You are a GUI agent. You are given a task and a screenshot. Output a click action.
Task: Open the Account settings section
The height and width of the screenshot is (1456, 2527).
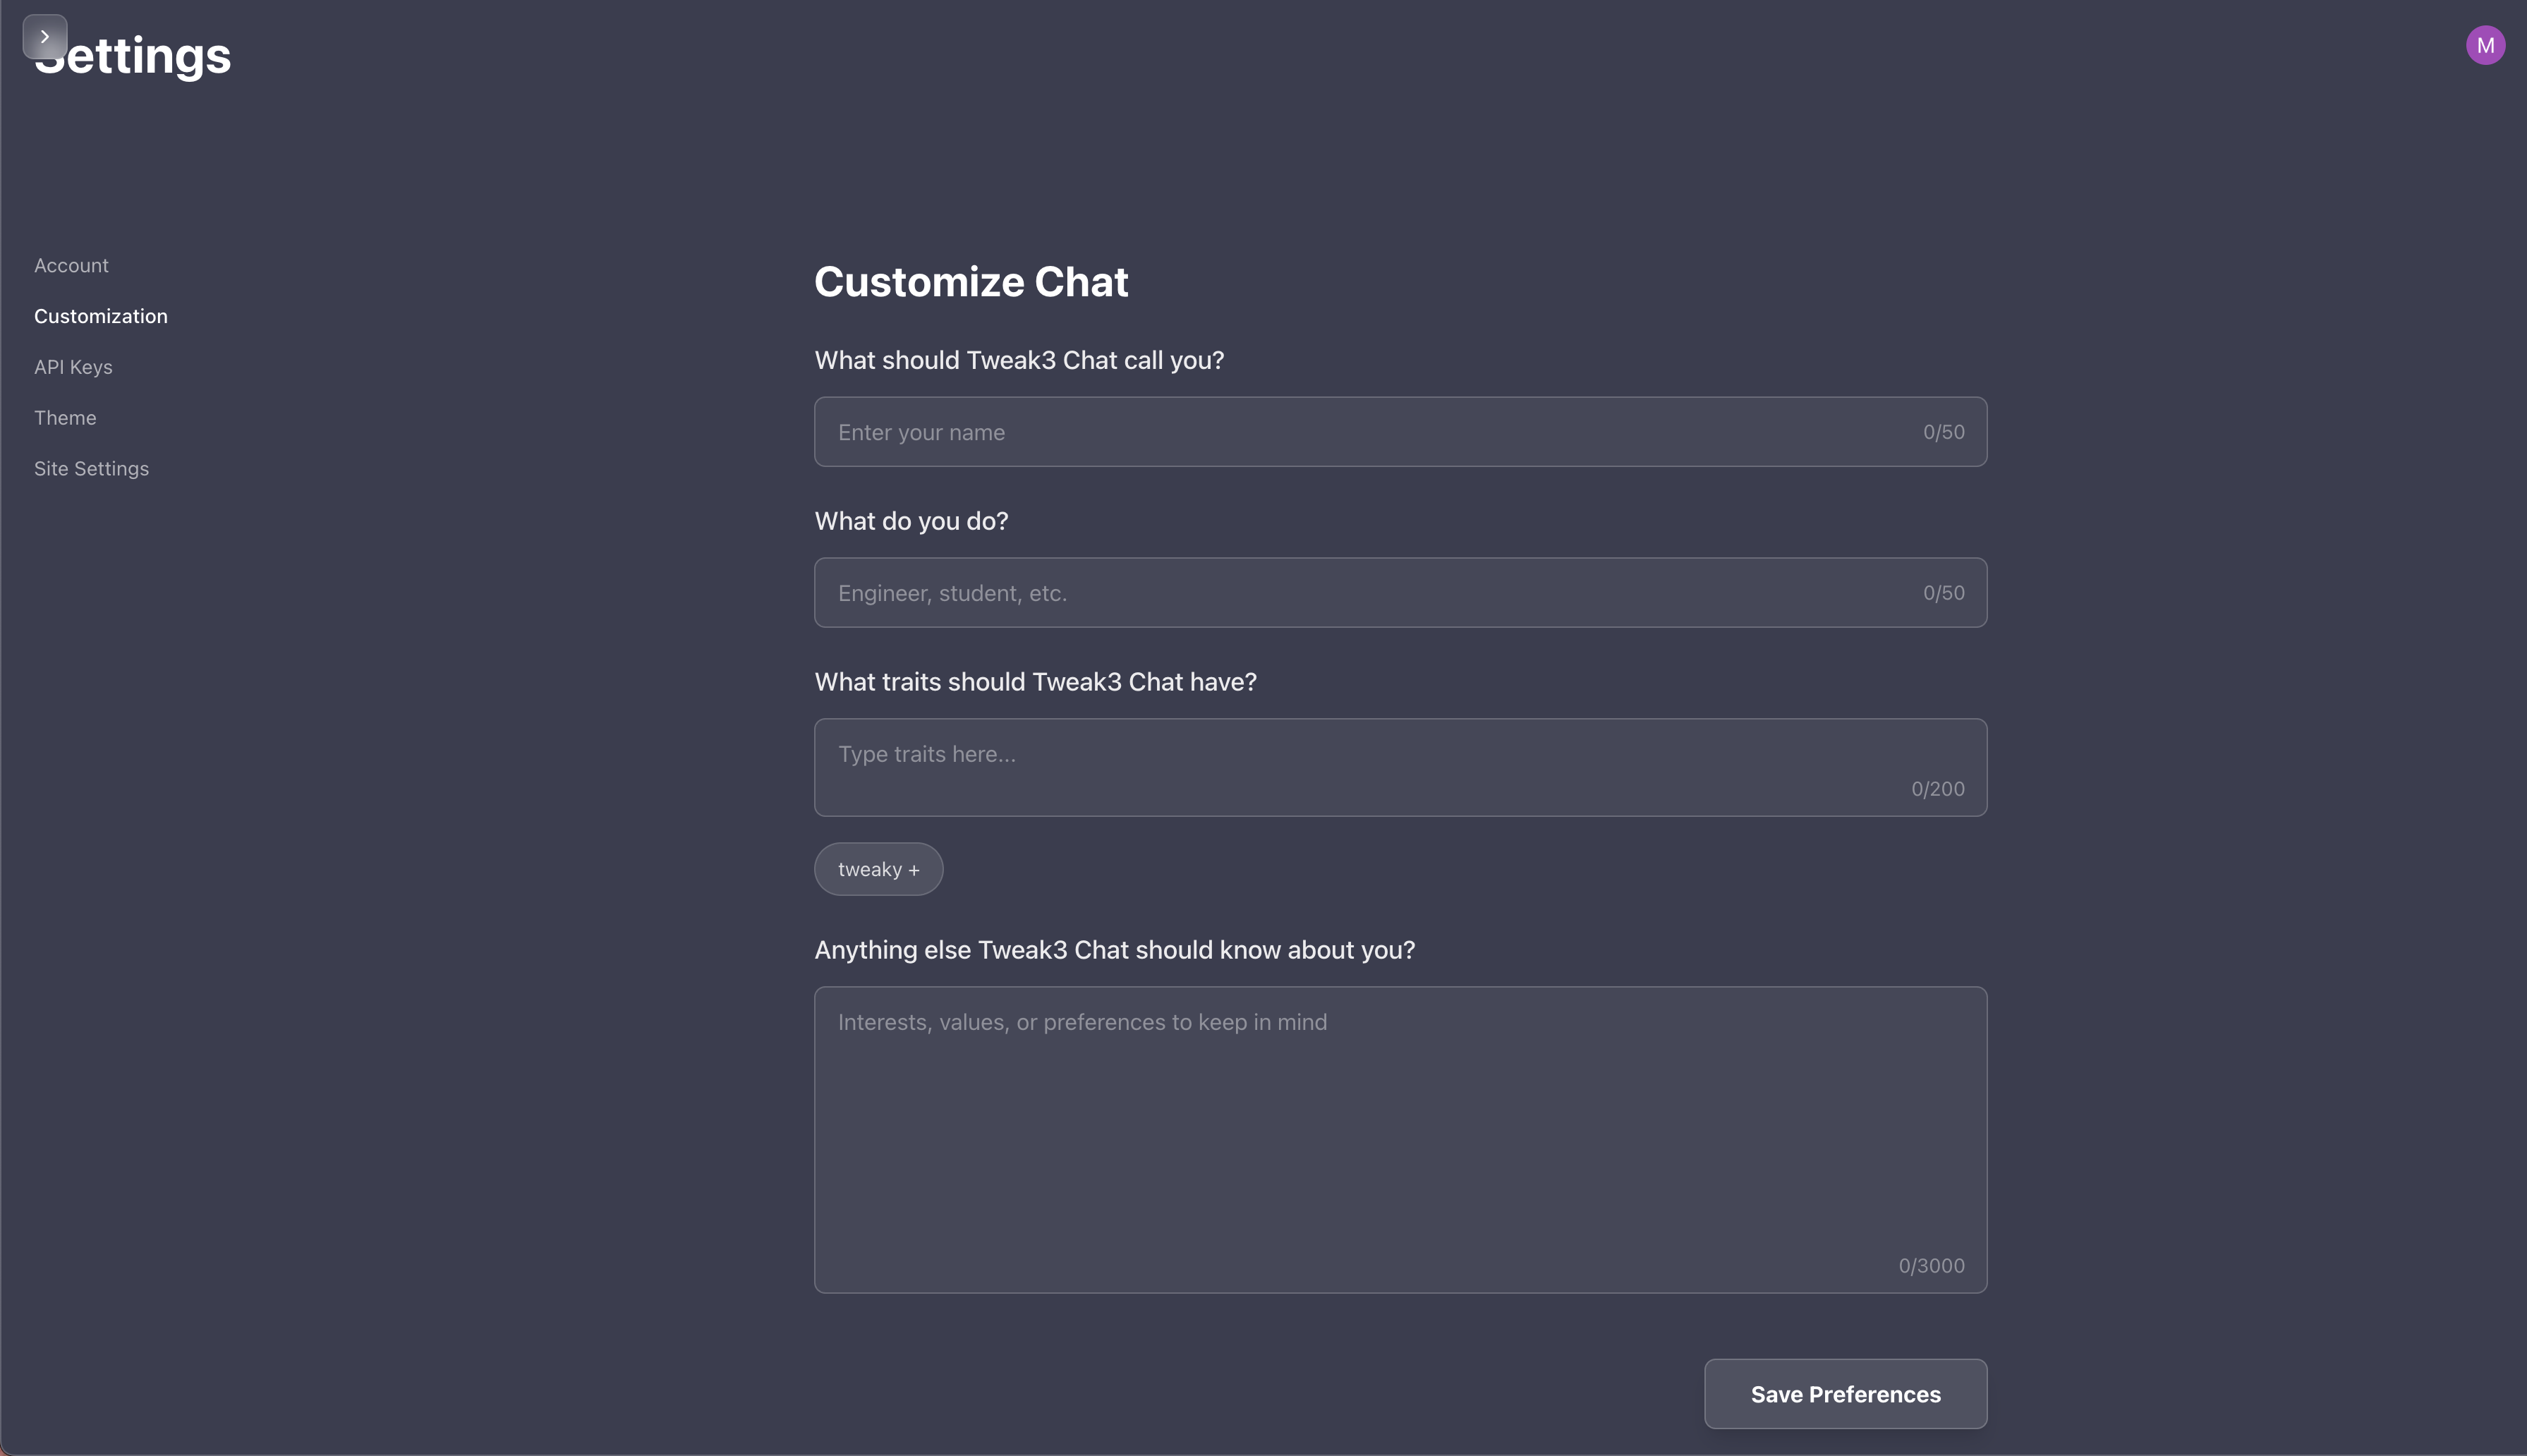71,265
